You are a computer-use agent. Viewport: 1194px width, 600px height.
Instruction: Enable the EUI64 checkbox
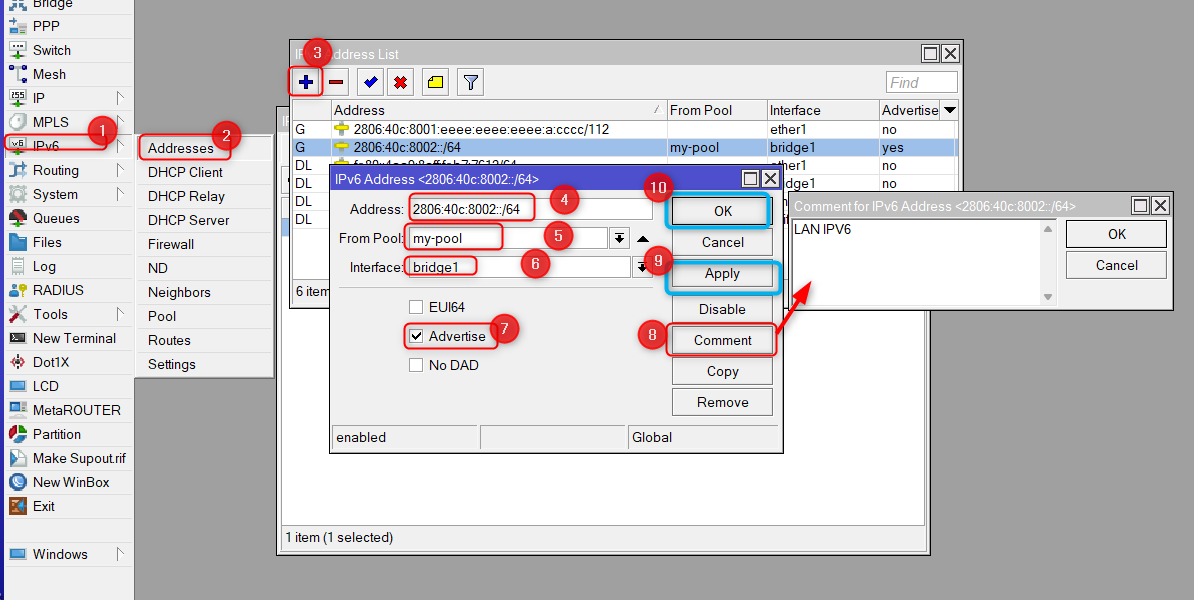click(416, 307)
